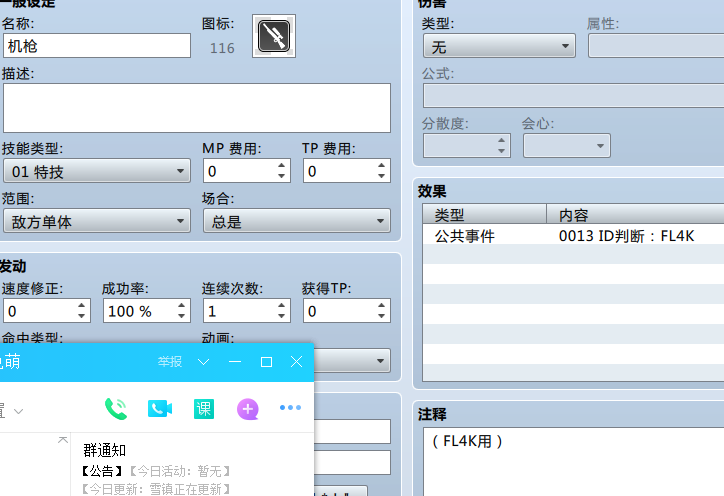Click the disabled 公式 formula field
This screenshot has width=724, height=496.
point(573,96)
